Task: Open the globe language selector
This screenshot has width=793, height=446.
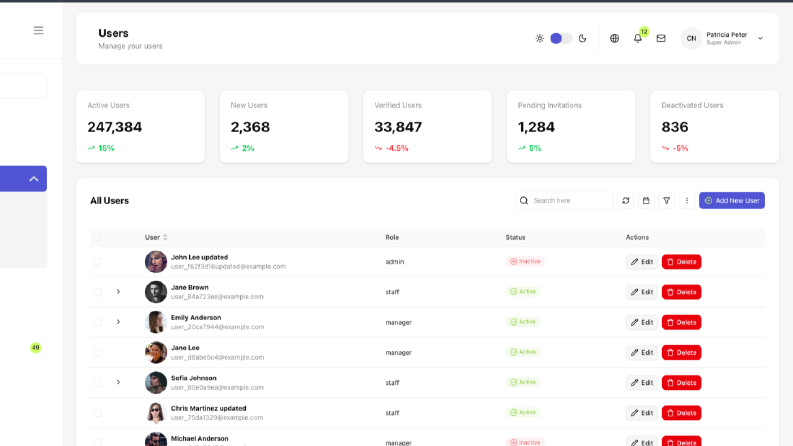Action: click(614, 38)
